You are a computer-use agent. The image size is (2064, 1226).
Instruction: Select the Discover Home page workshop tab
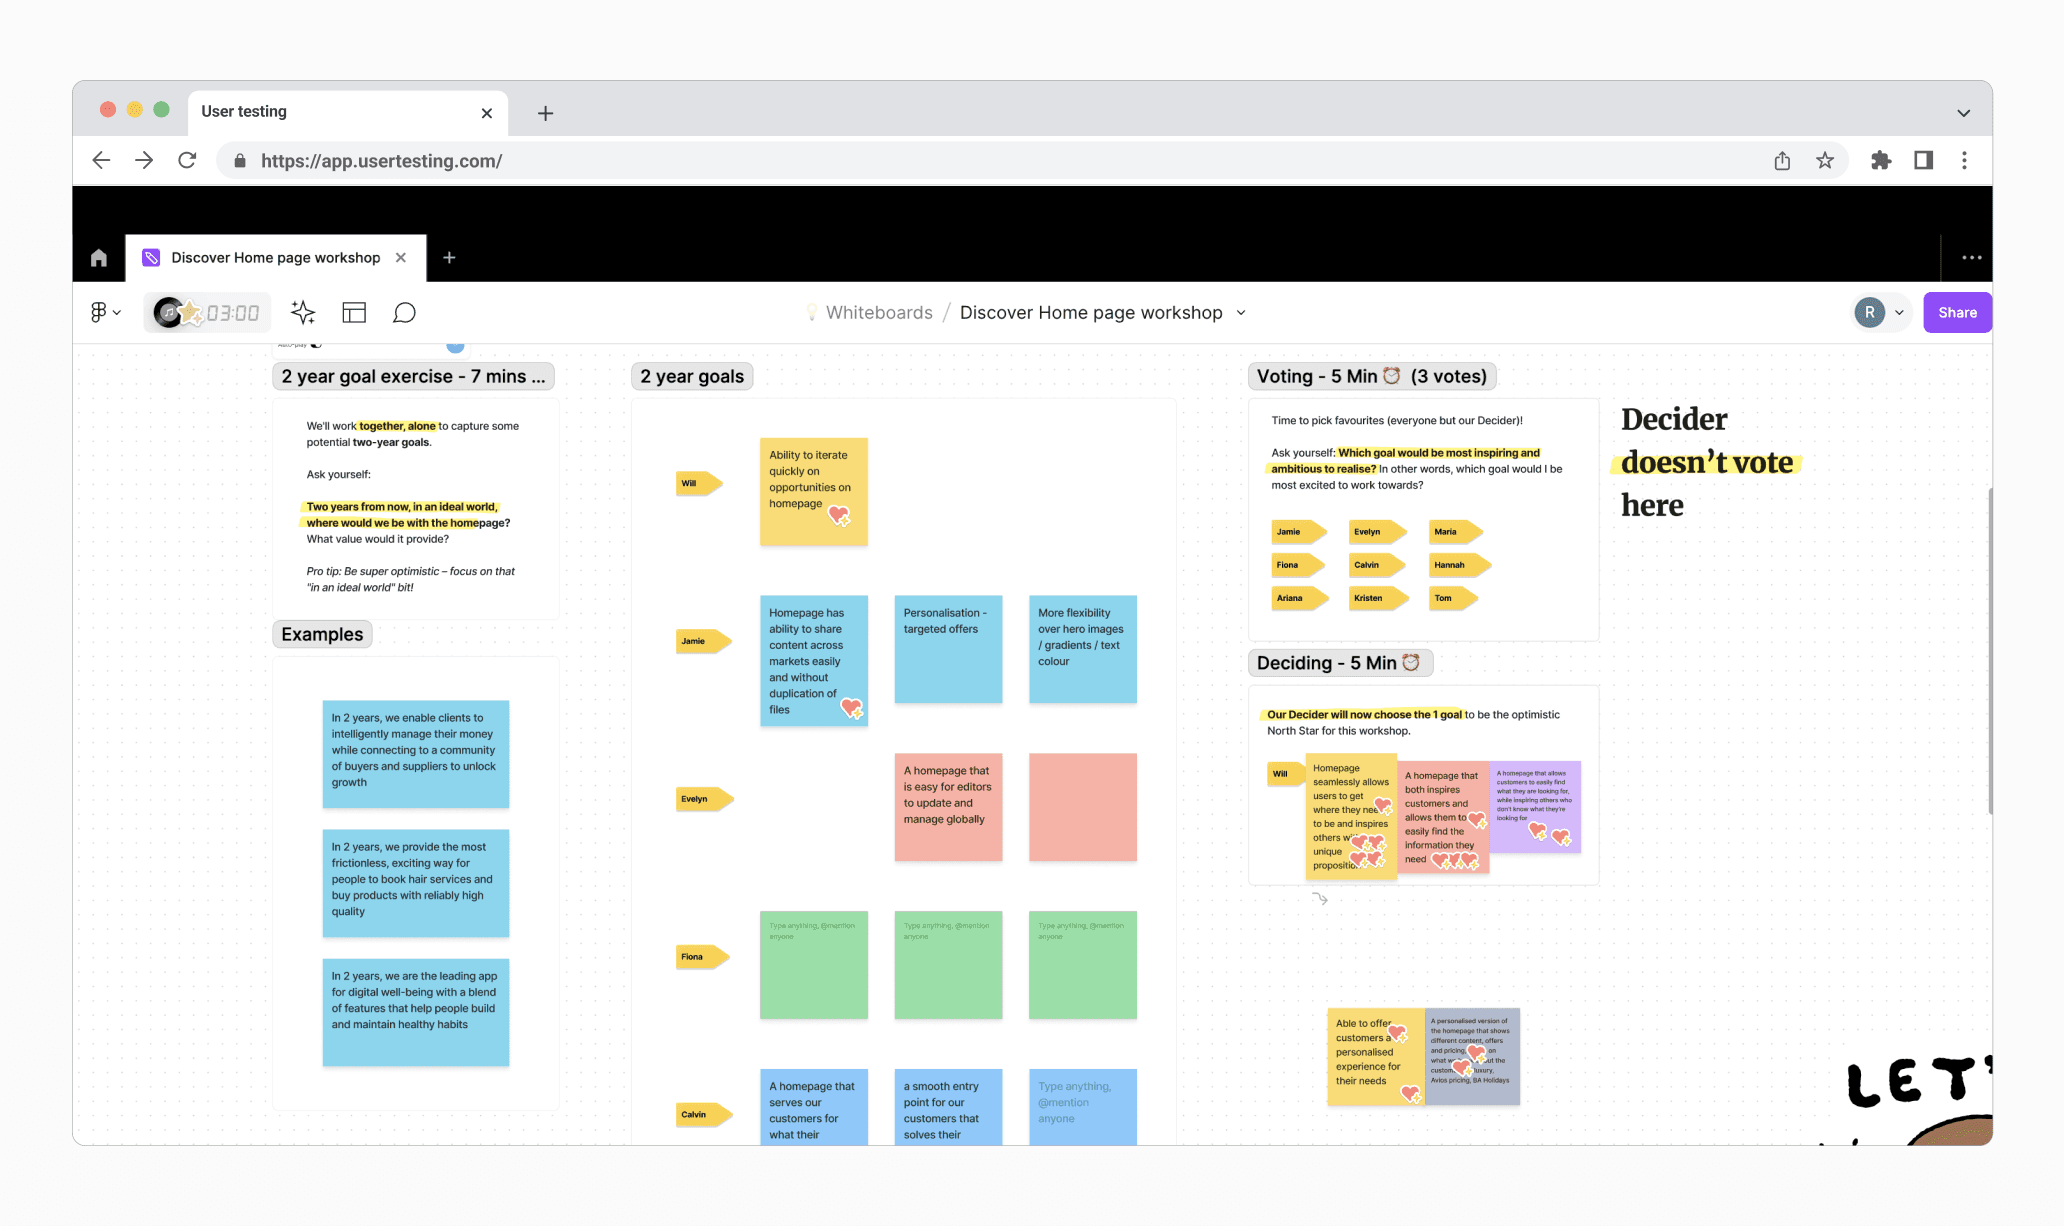click(x=274, y=258)
